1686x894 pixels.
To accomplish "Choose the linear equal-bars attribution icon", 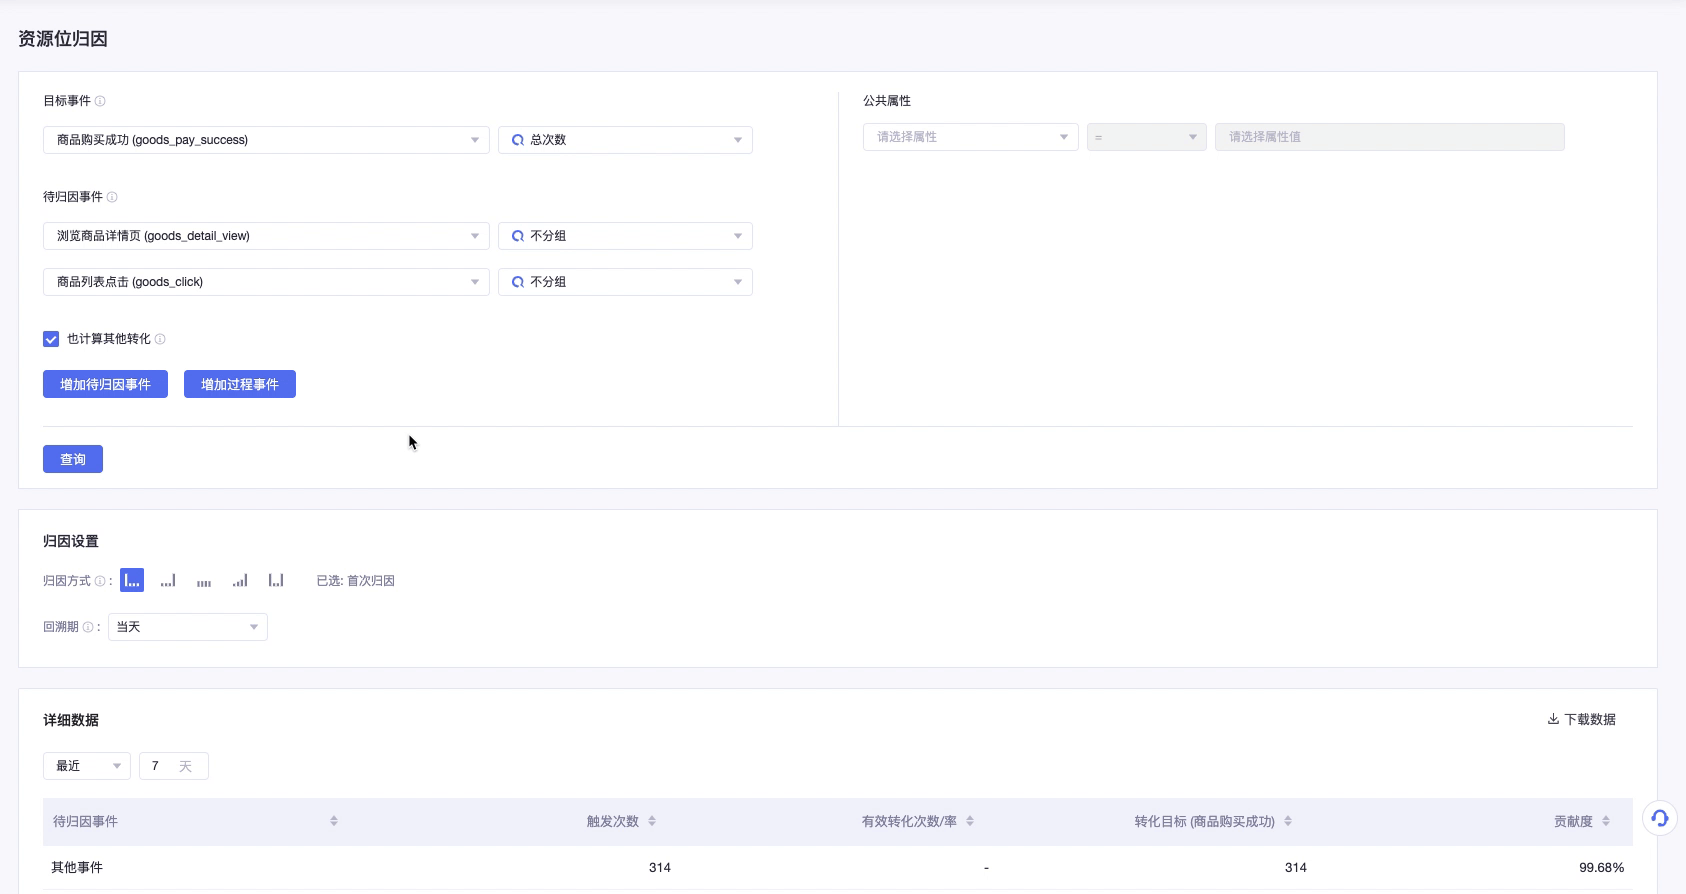I will (204, 580).
